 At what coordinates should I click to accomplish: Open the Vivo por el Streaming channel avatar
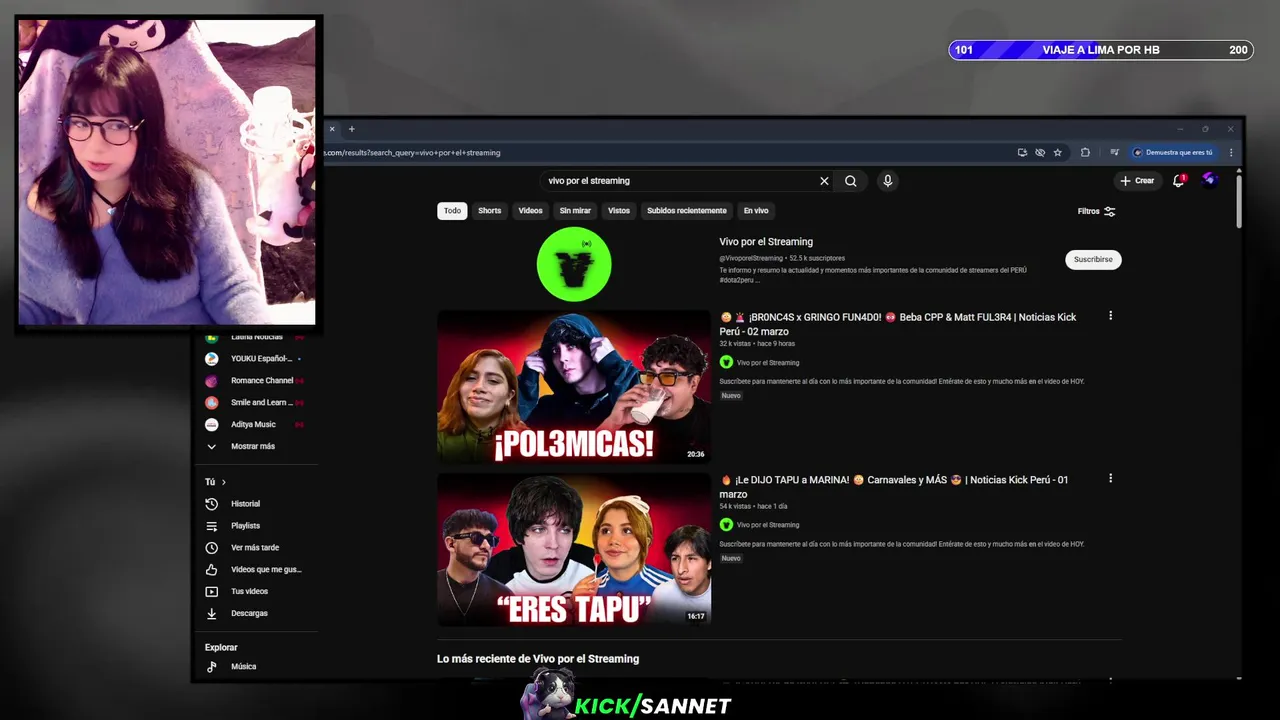pyautogui.click(x=574, y=264)
